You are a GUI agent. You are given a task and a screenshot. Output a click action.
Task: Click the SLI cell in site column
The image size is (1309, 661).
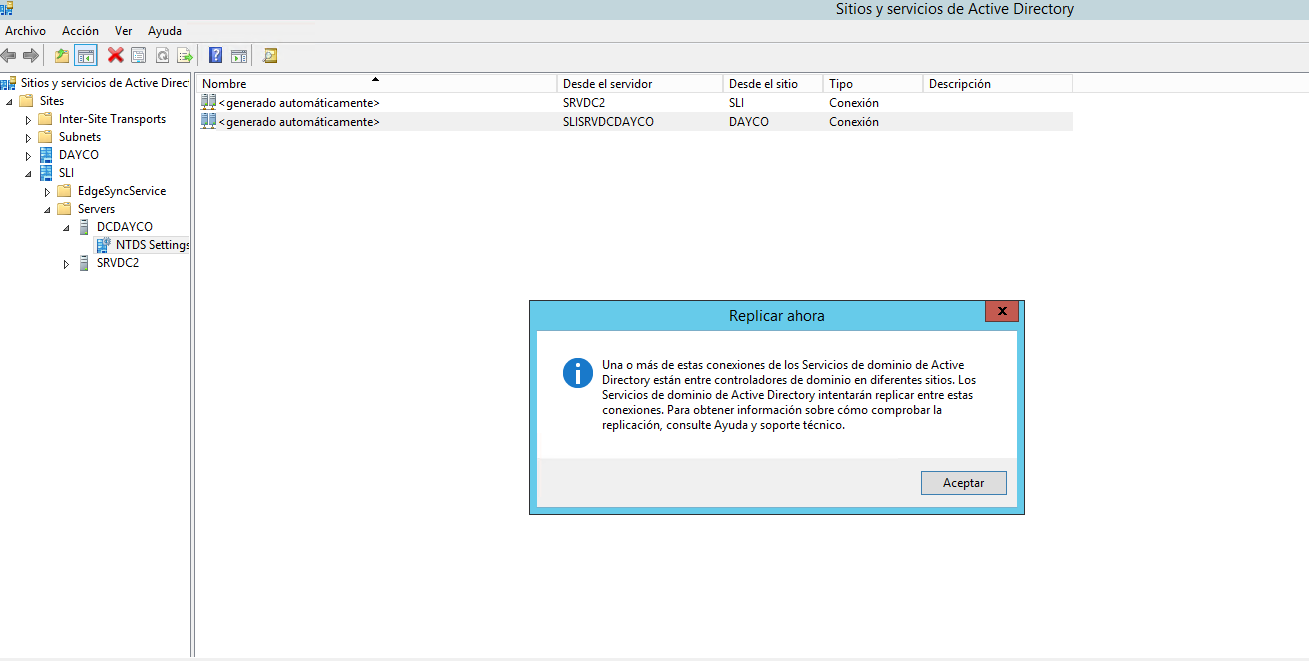coord(736,102)
